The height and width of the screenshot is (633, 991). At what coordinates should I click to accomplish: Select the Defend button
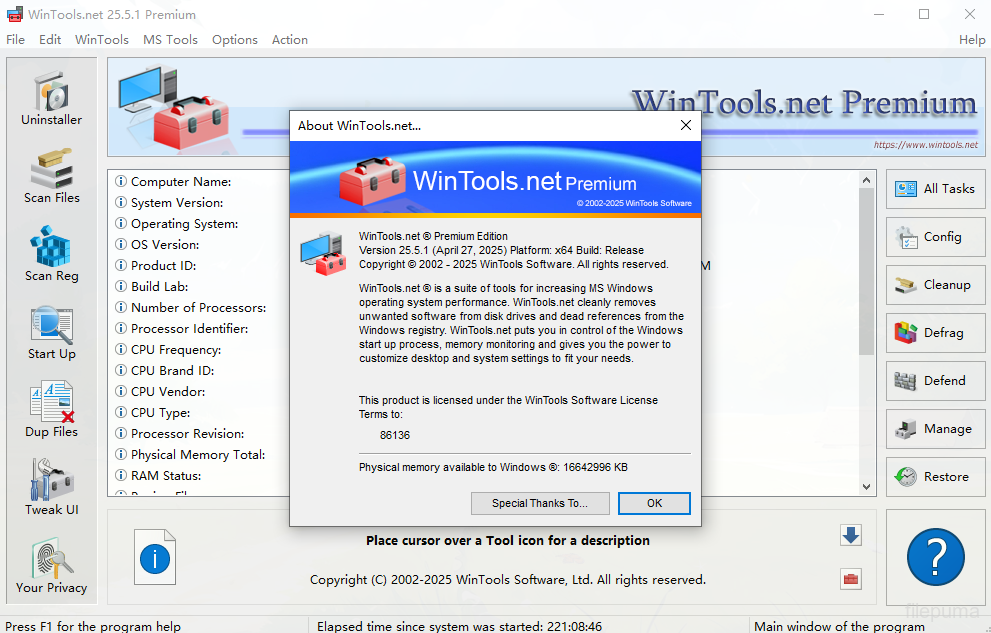935,381
